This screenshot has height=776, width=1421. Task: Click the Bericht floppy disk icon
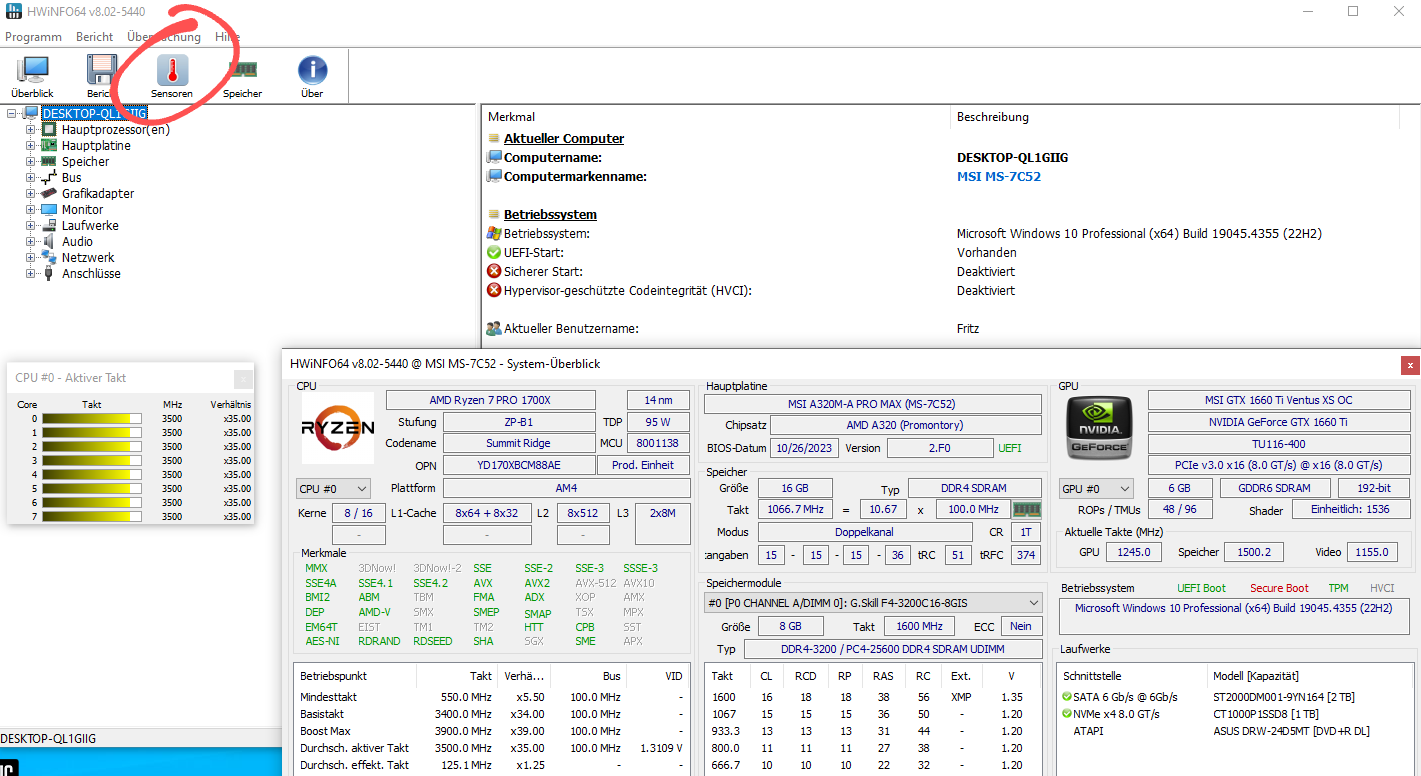tap(102, 70)
